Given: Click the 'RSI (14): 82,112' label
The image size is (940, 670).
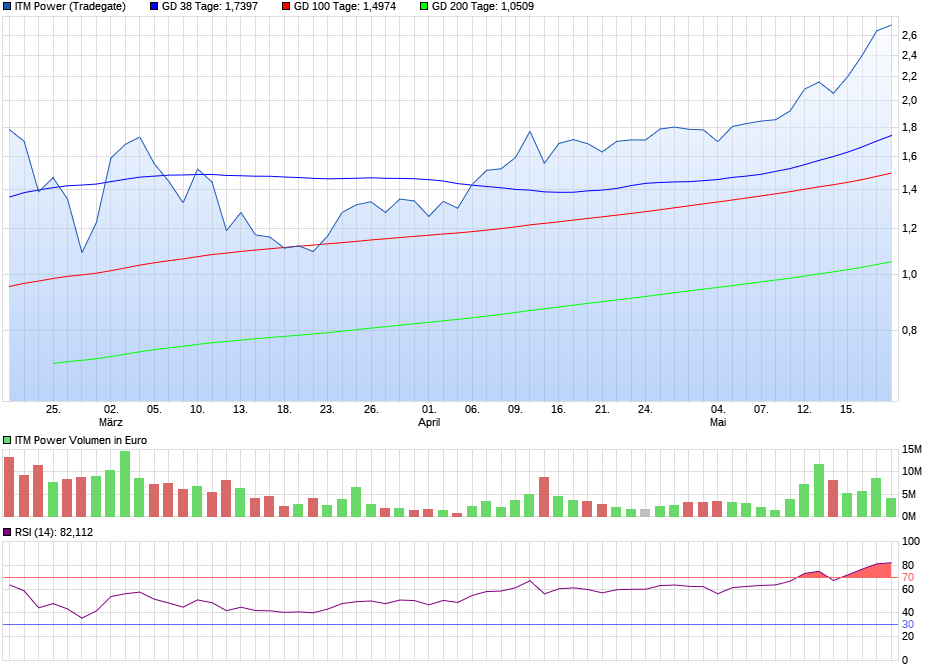Looking at the screenshot, I should (x=54, y=532).
